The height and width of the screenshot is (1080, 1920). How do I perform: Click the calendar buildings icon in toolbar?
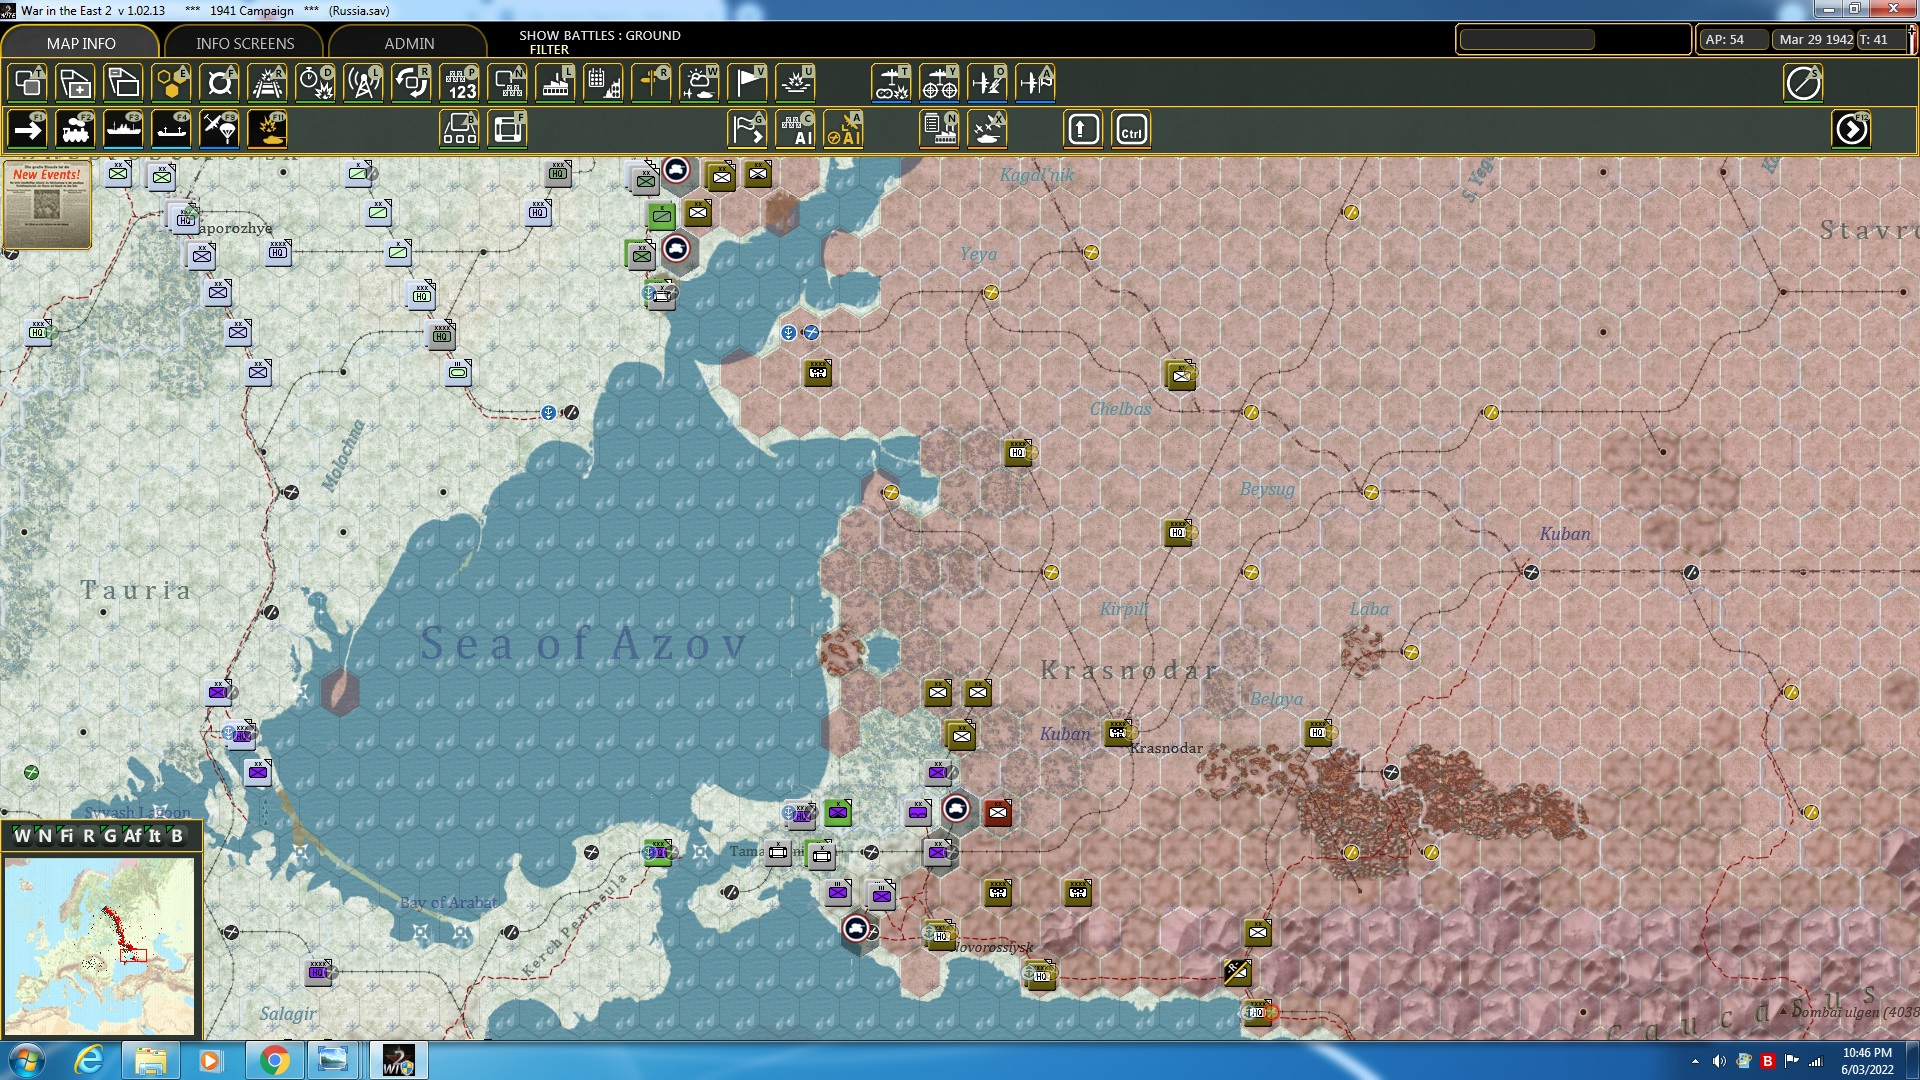(603, 83)
